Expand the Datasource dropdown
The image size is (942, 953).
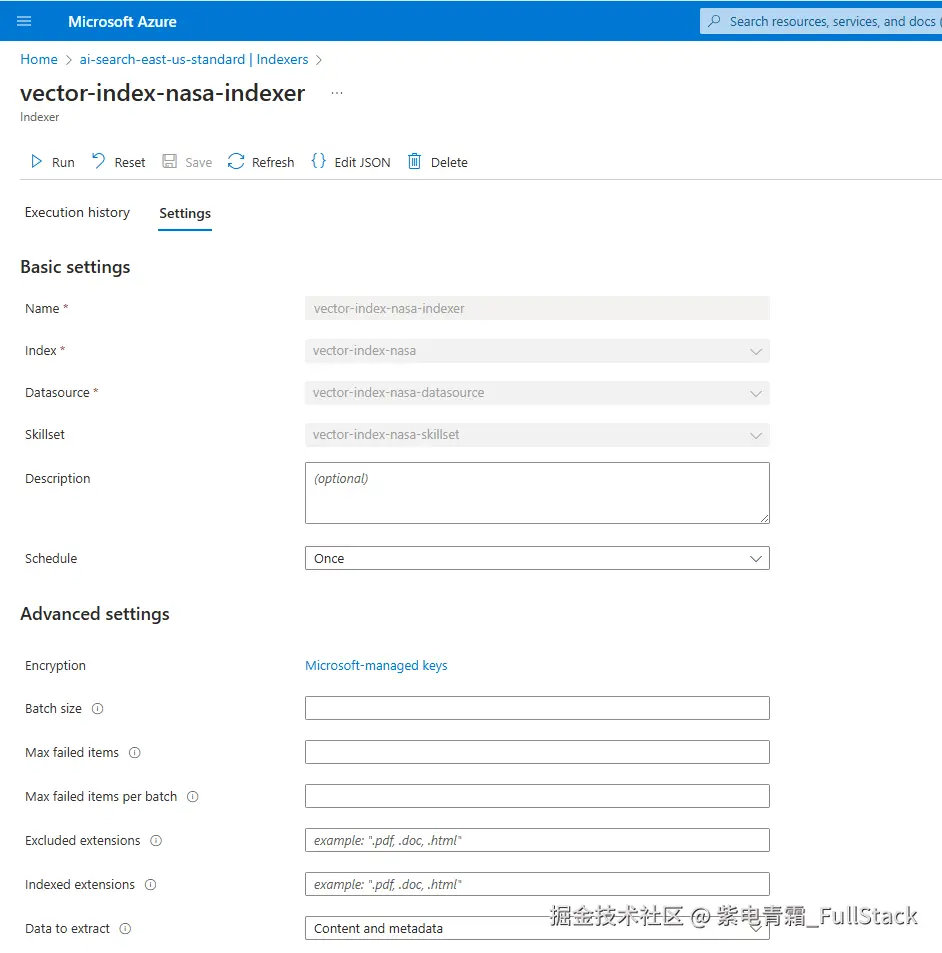tap(537, 393)
